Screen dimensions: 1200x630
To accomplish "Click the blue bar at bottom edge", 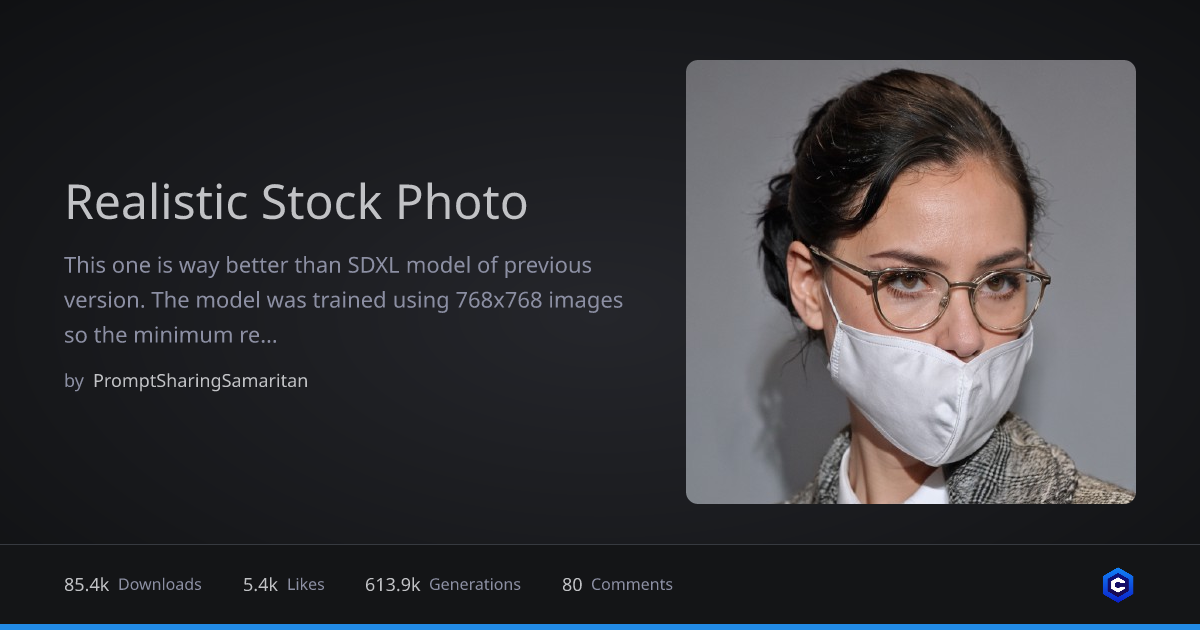I will 600,626.
